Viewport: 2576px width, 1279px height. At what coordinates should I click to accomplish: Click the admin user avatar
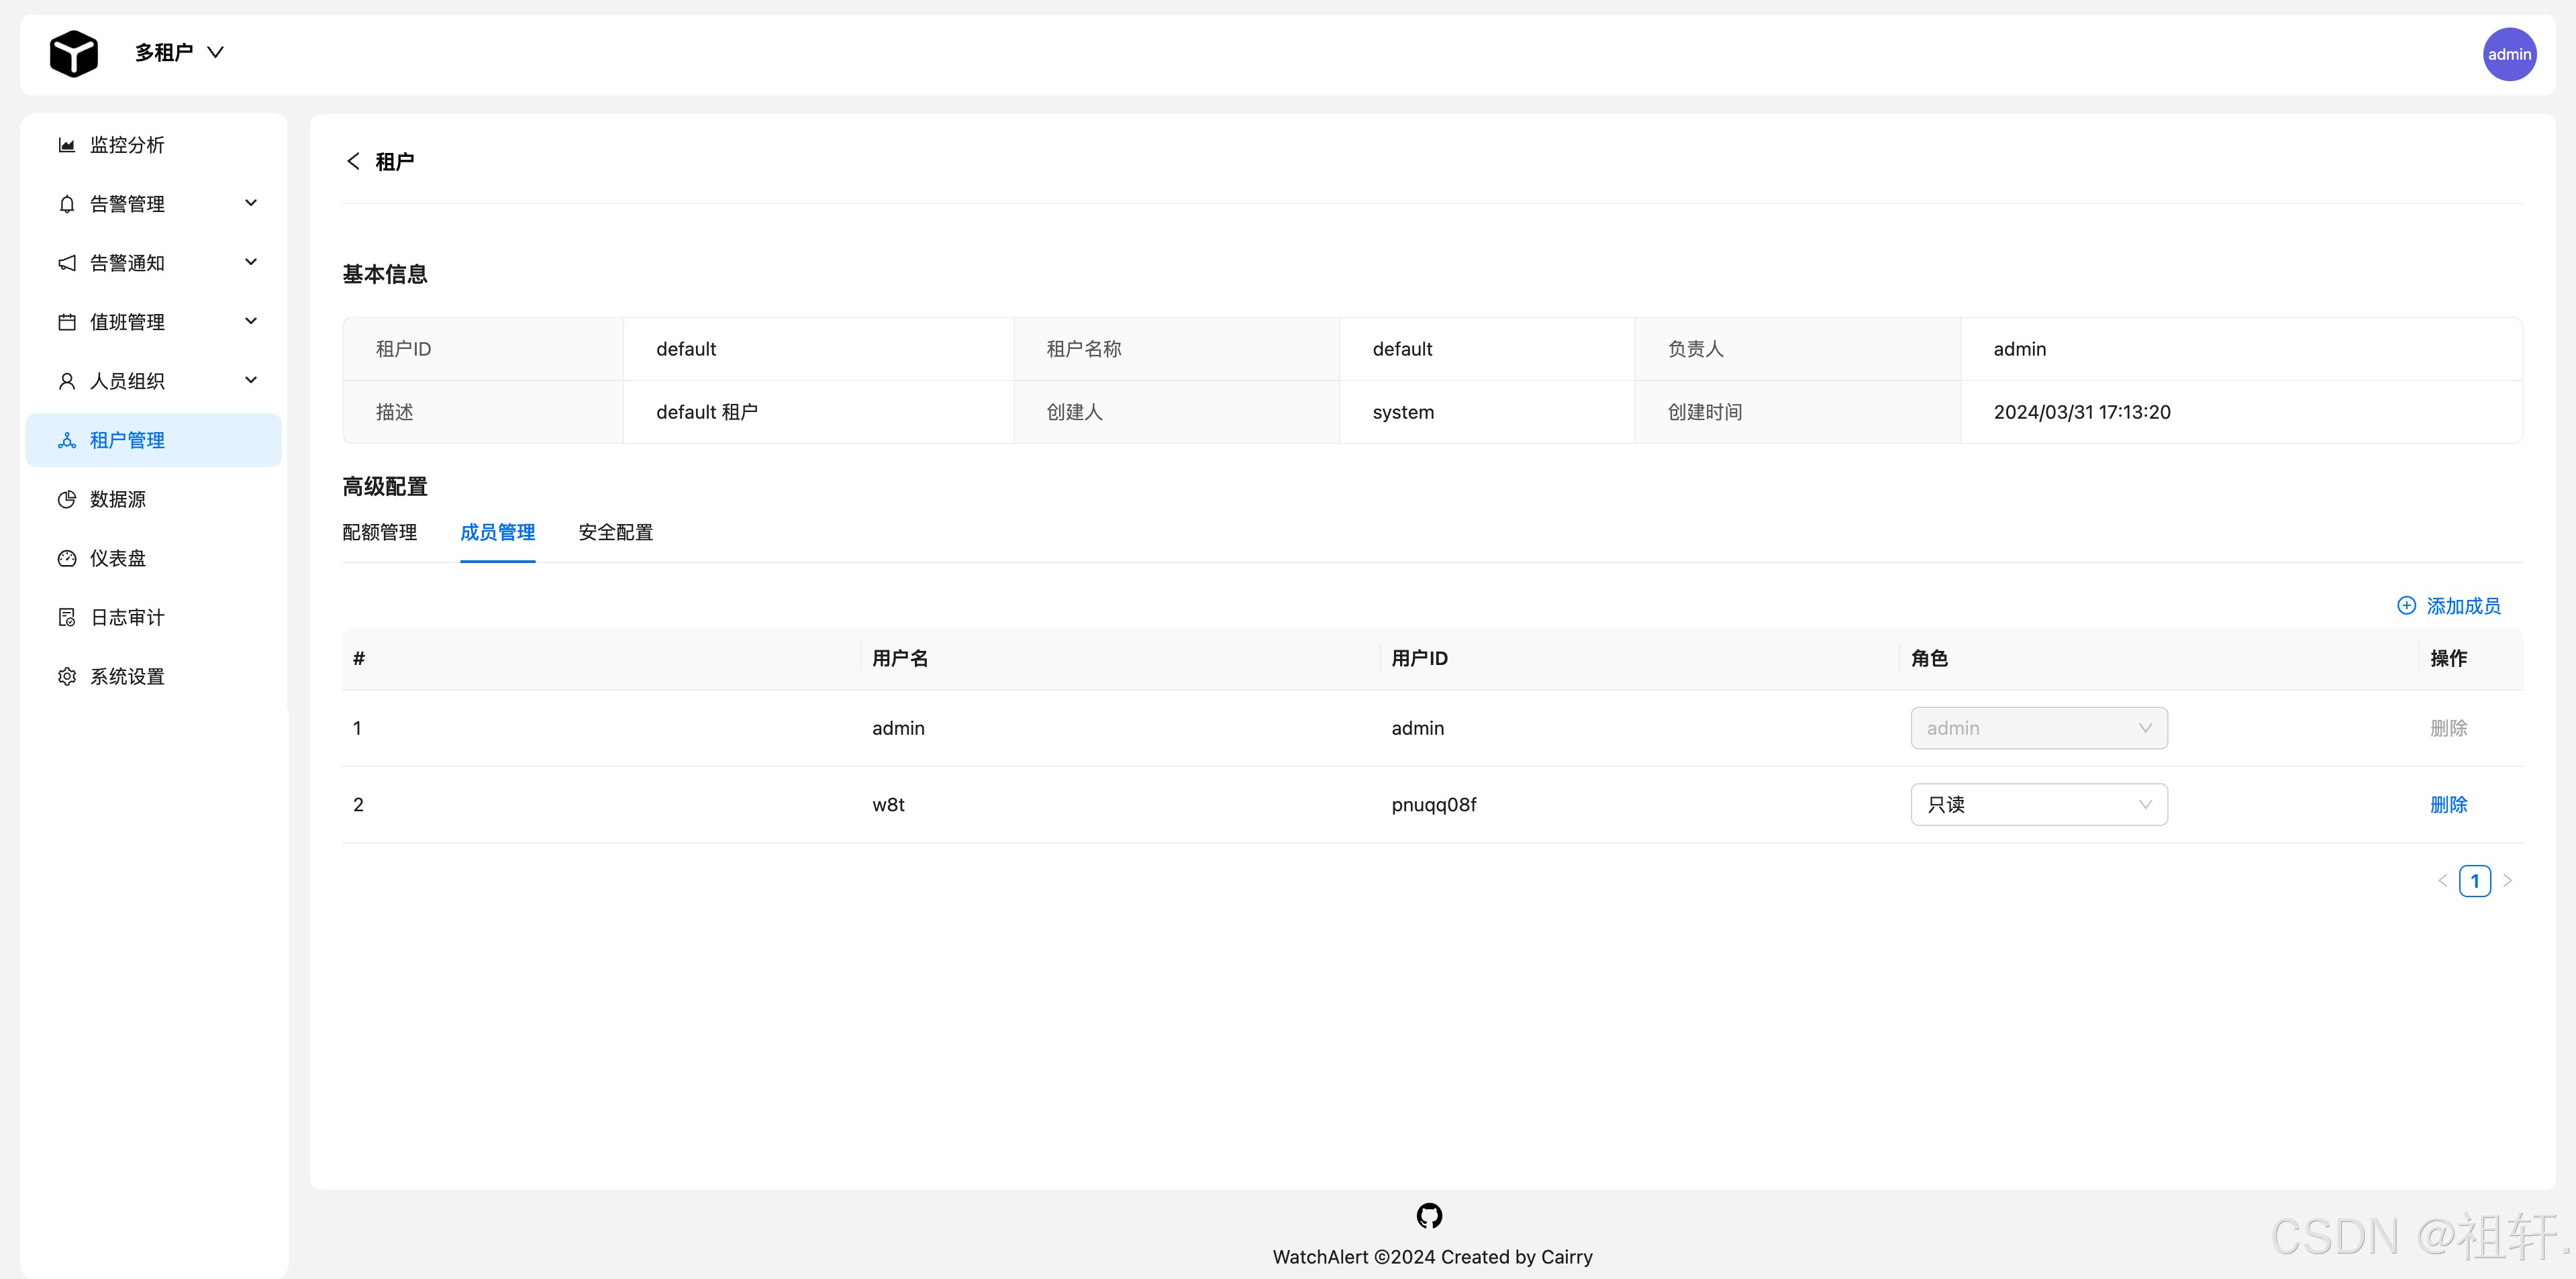(2509, 54)
